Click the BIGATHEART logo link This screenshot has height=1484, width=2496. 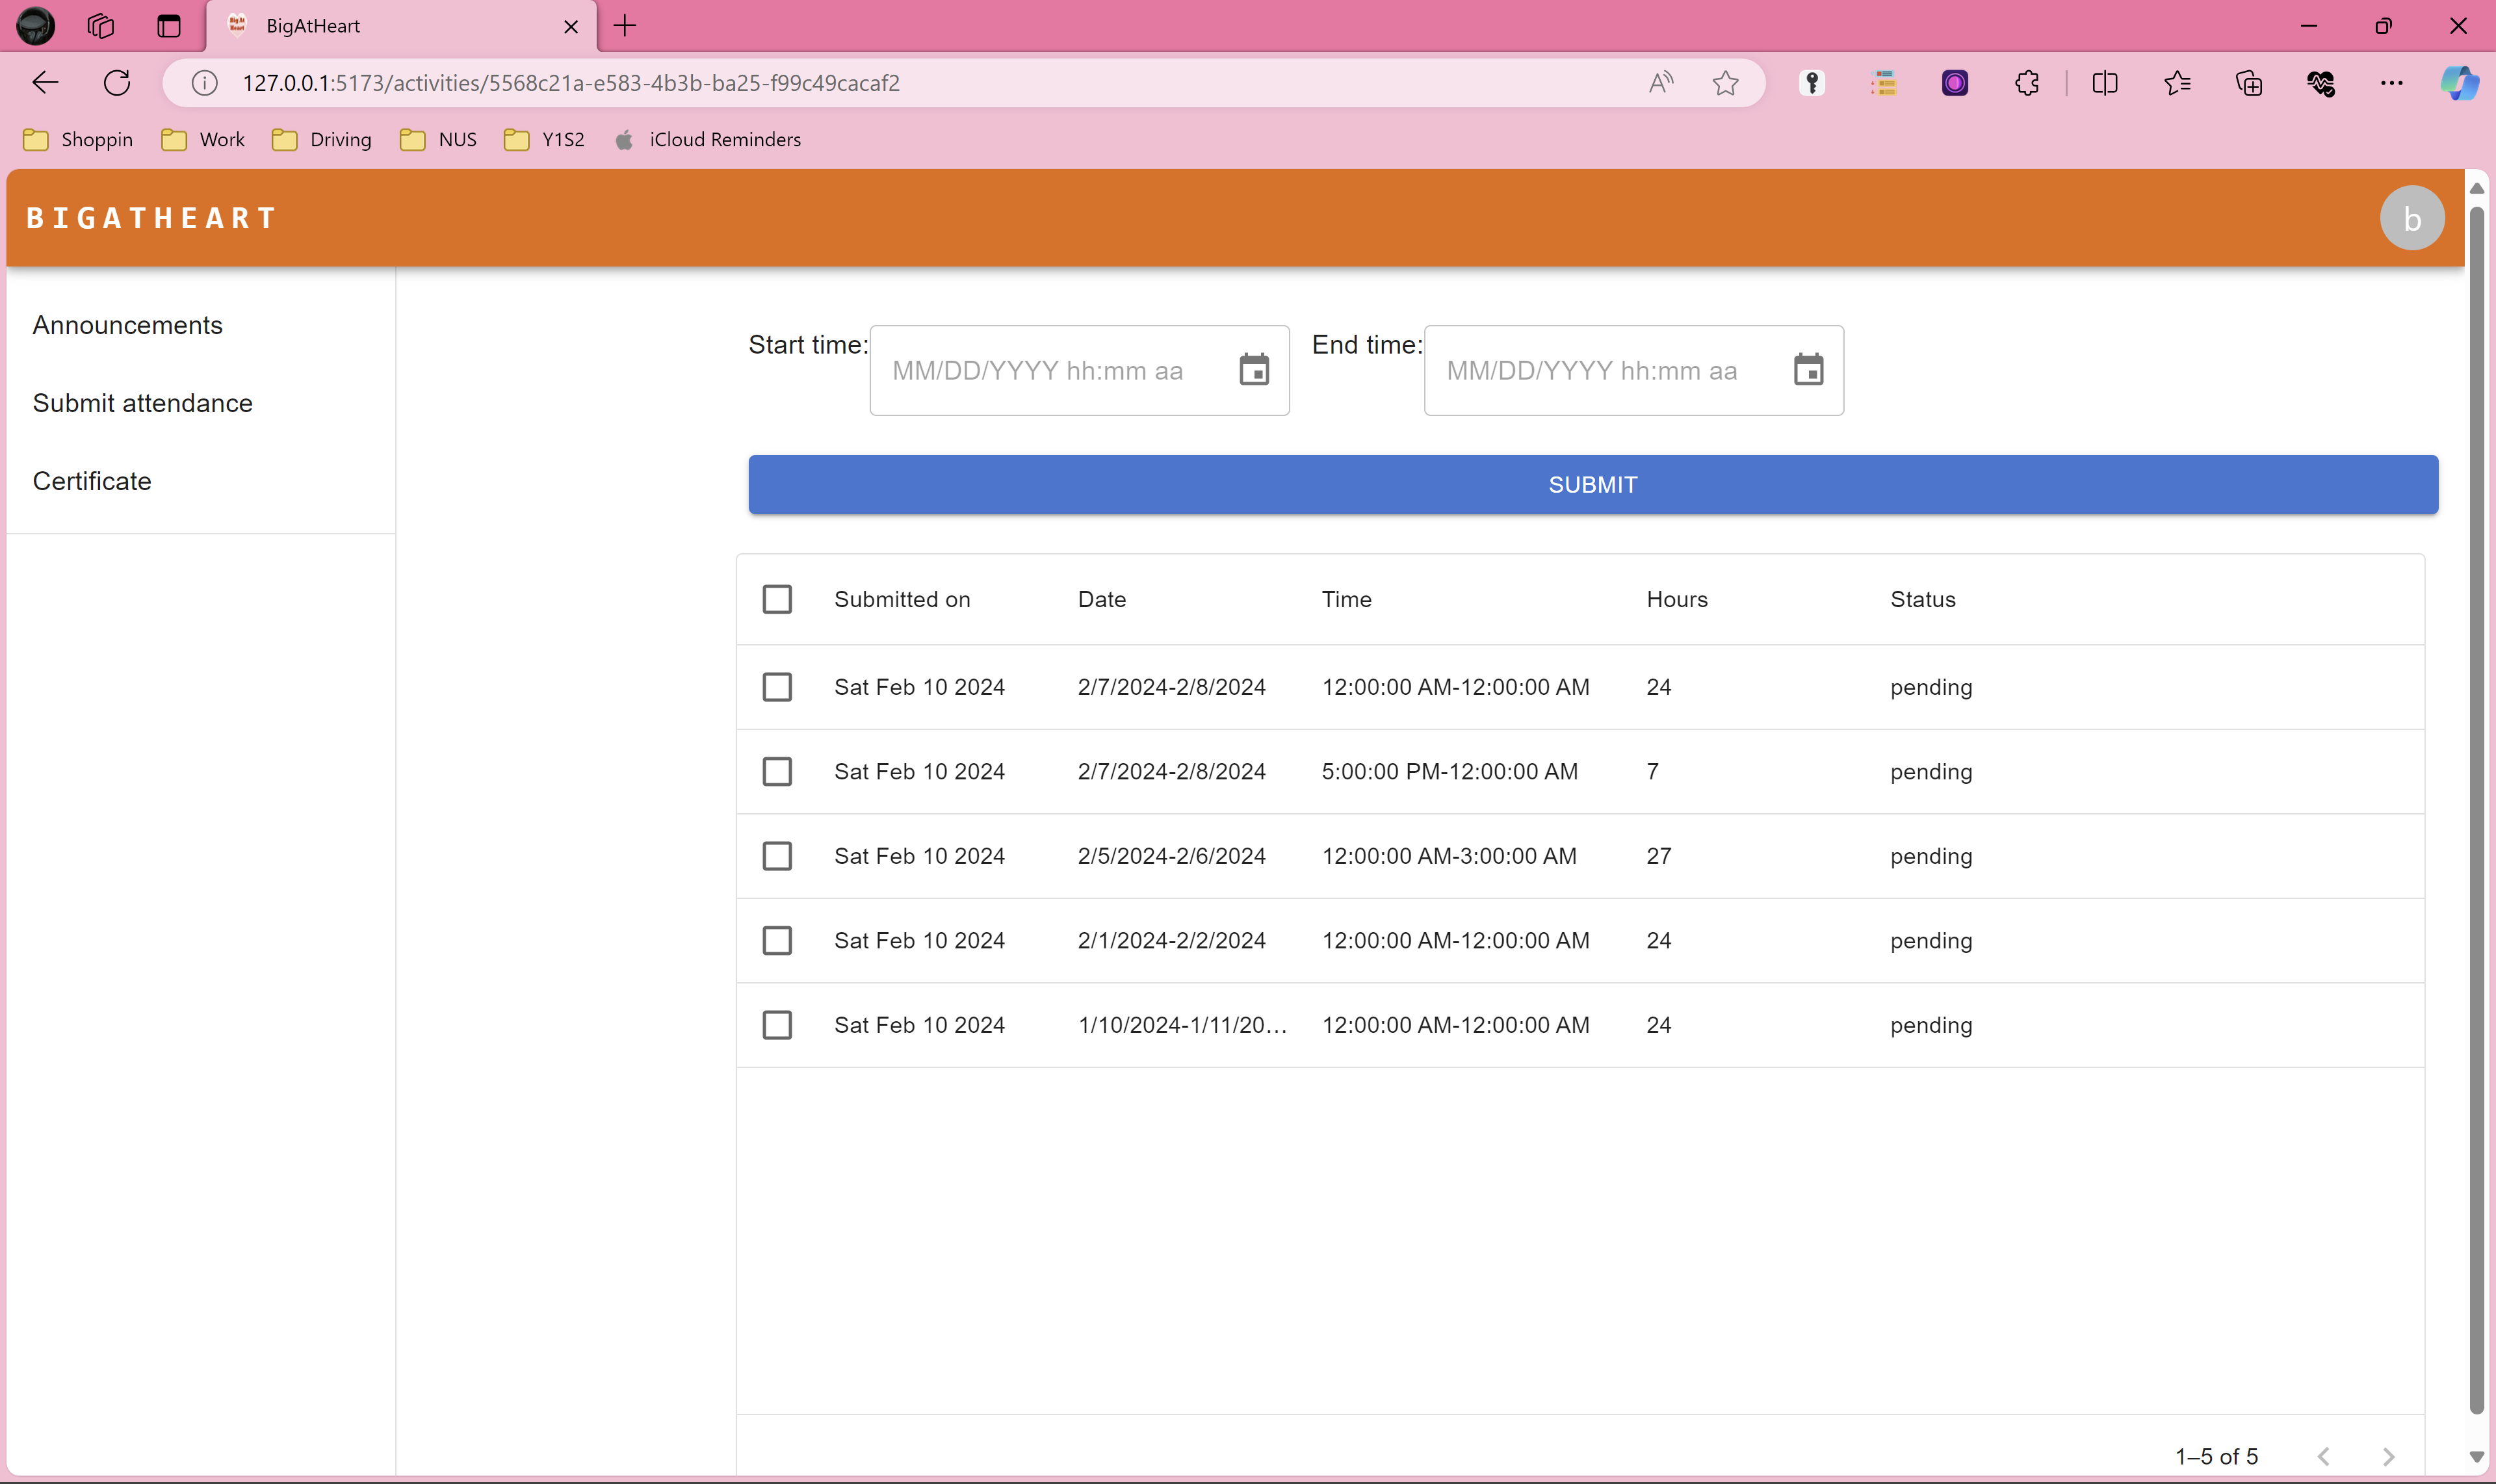[151, 218]
